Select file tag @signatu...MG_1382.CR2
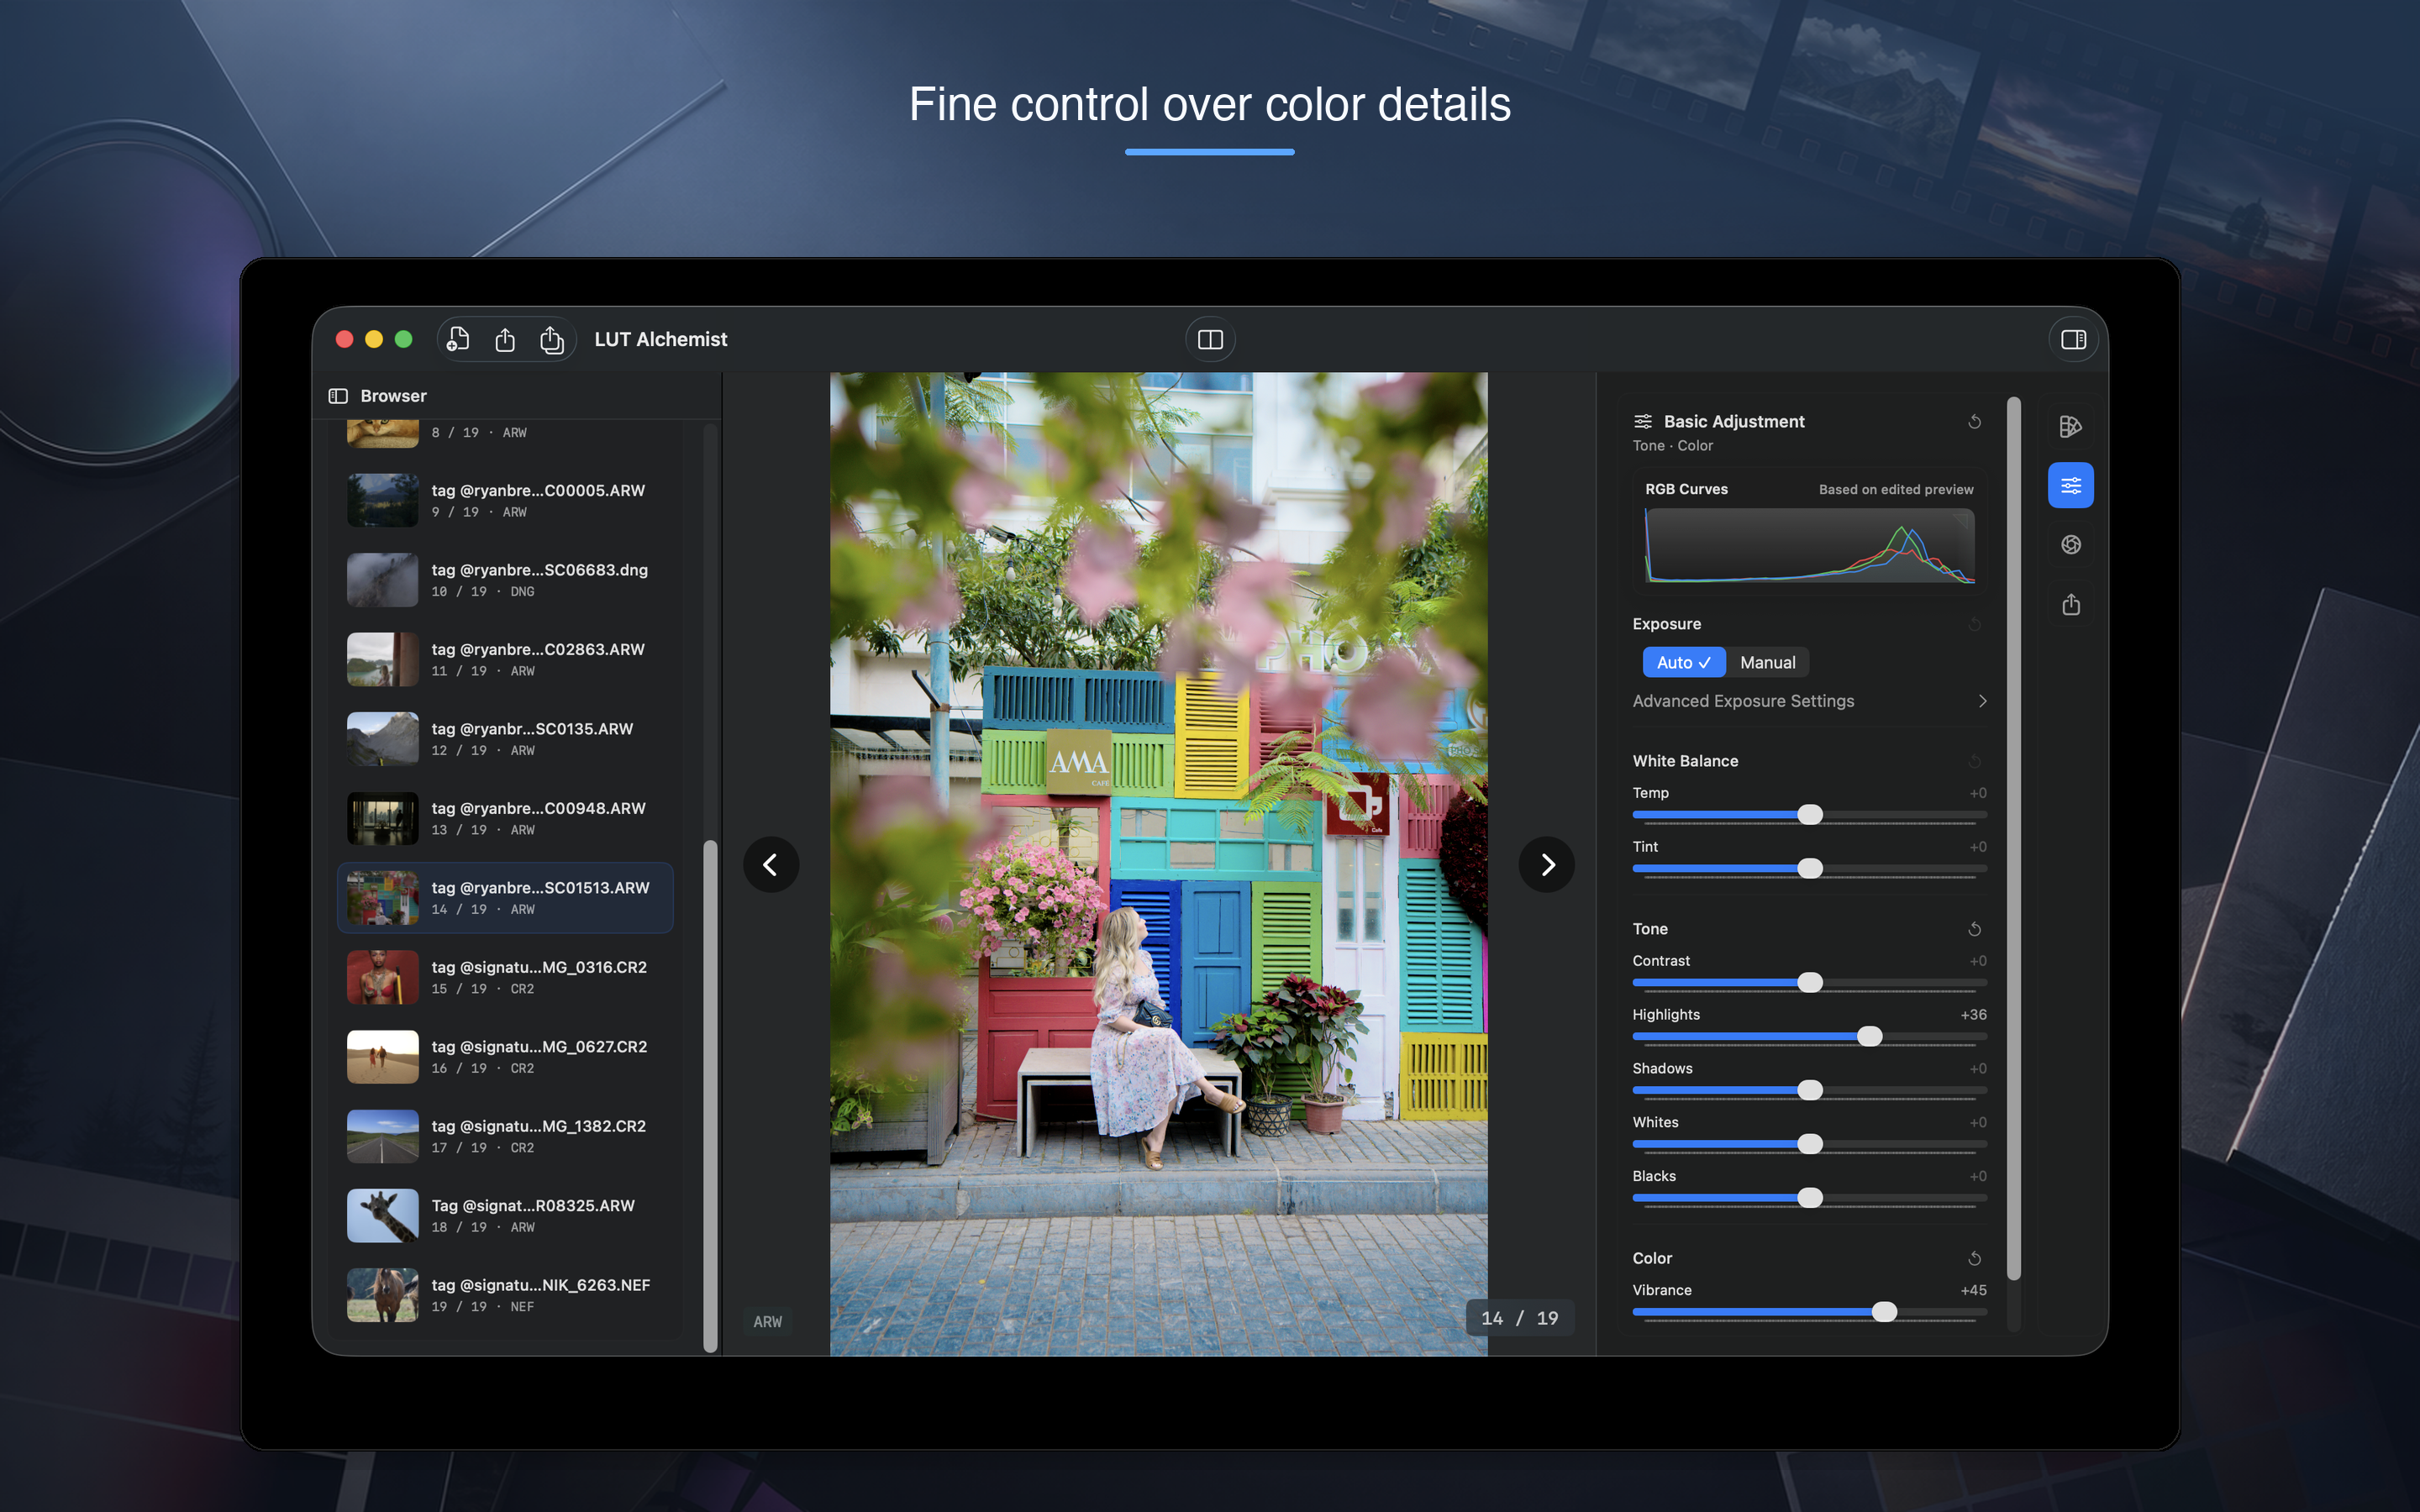Viewport: 2420px width, 1512px height. pos(505,1136)
